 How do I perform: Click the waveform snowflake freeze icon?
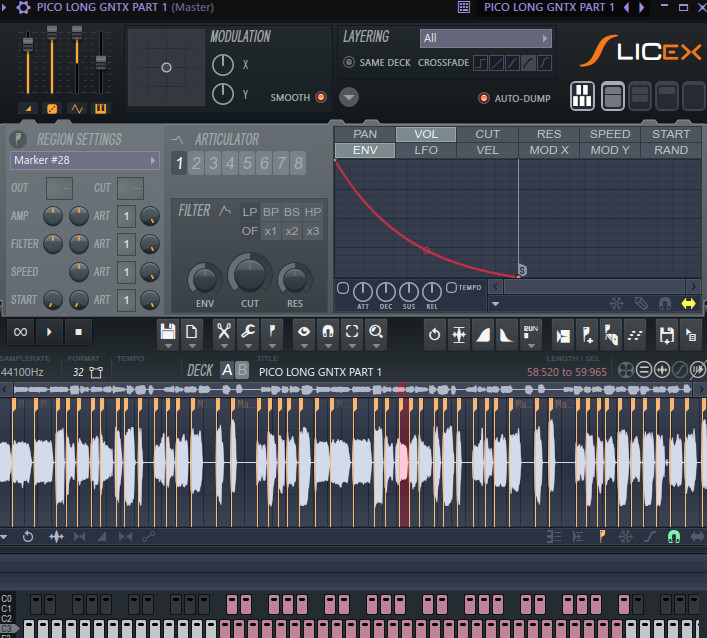(x=625, y=537)
